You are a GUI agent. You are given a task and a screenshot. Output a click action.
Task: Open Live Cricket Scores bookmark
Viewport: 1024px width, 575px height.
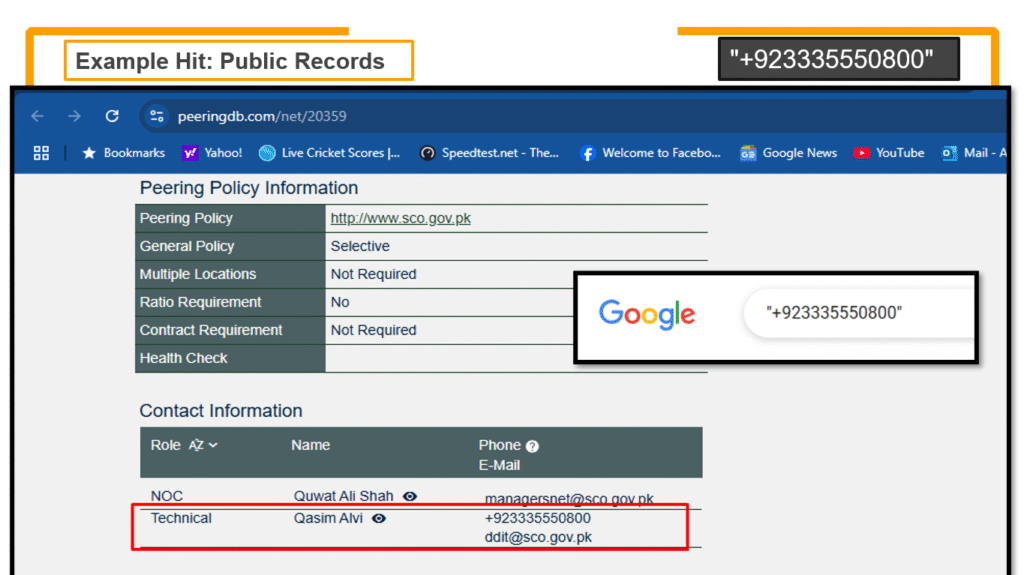330,153
